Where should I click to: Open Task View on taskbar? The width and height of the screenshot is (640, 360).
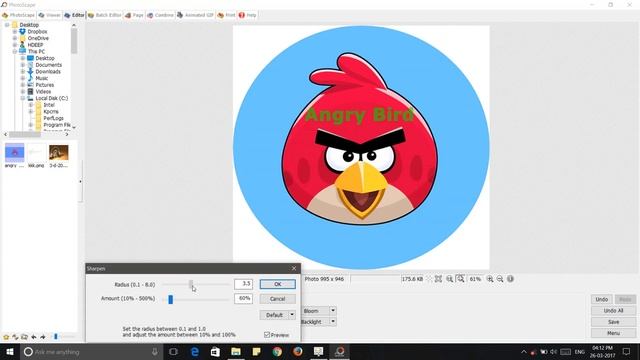(173, 352)
